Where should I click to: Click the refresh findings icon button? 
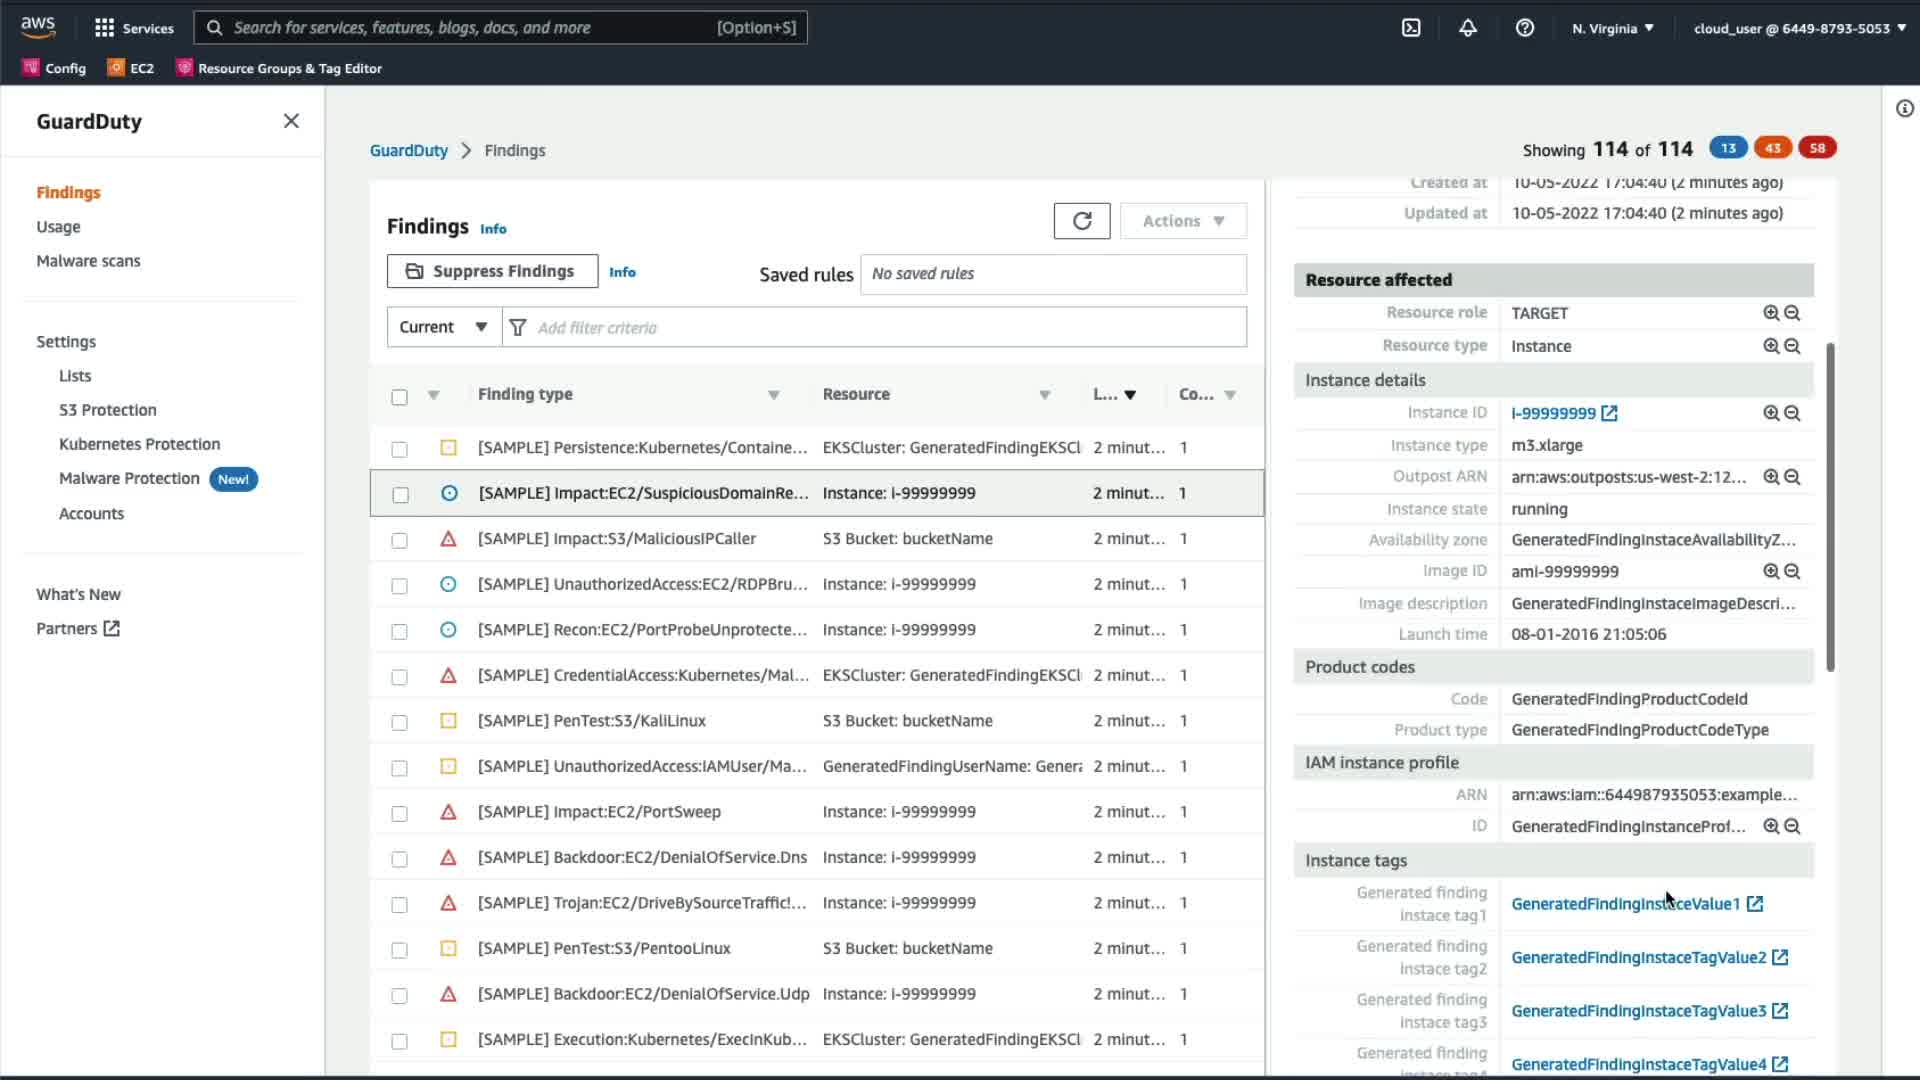[1081, 221]
